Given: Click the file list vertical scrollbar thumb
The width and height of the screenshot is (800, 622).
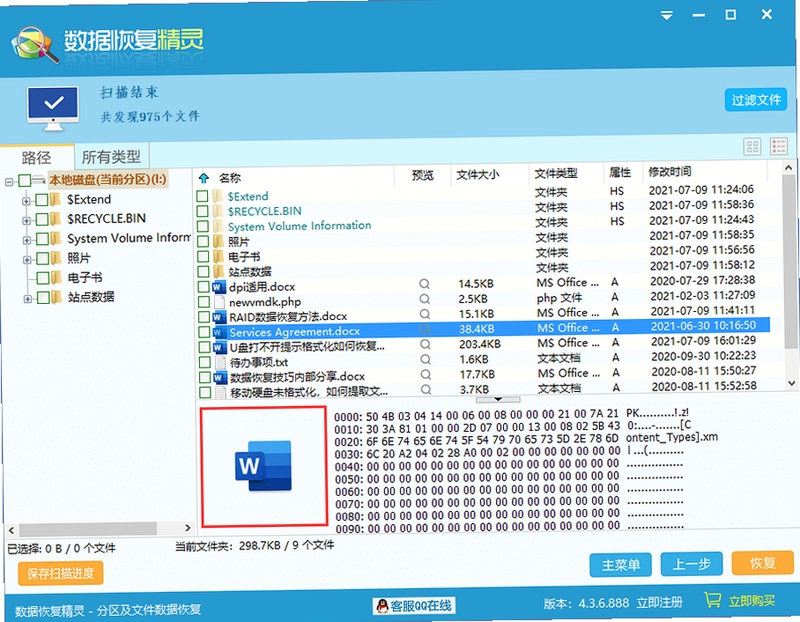Looking at the screenshot, I should point(789,262).
